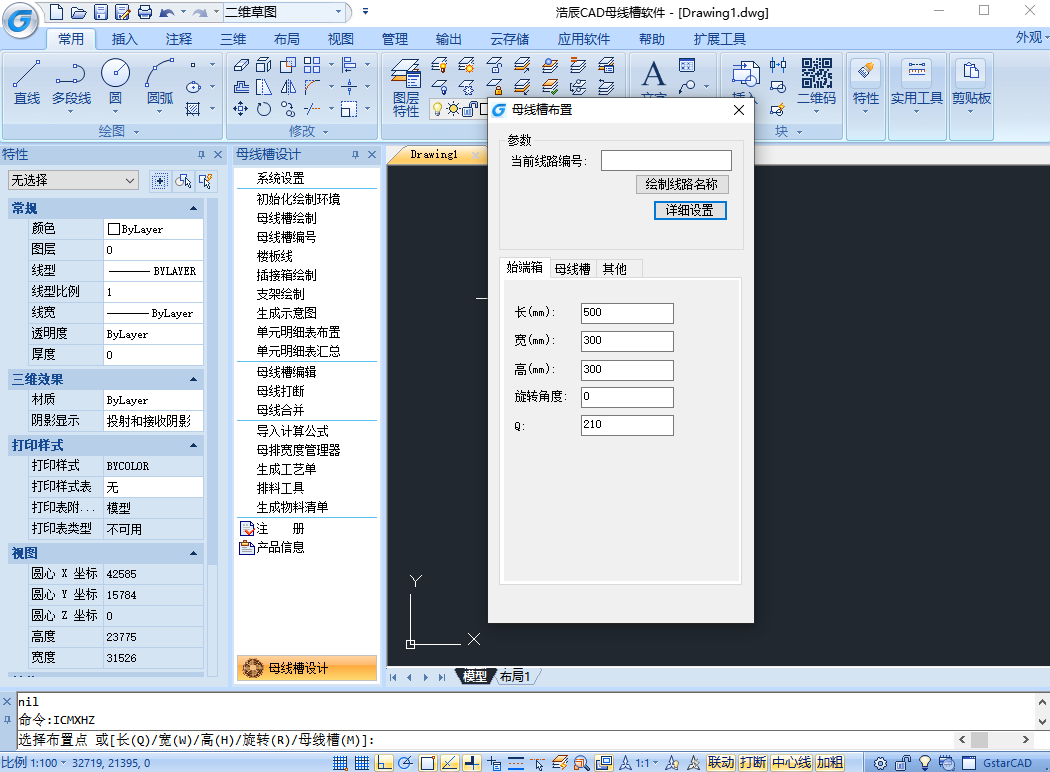Select the eraser tool in 修改 panel
This screenshot has height=772, width=1050.
[241, 65]
